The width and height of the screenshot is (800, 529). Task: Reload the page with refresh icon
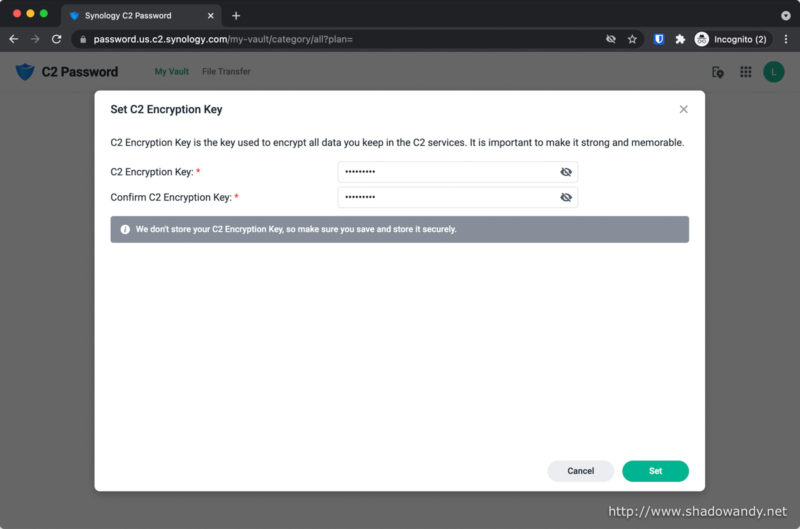tap(57, 39)
